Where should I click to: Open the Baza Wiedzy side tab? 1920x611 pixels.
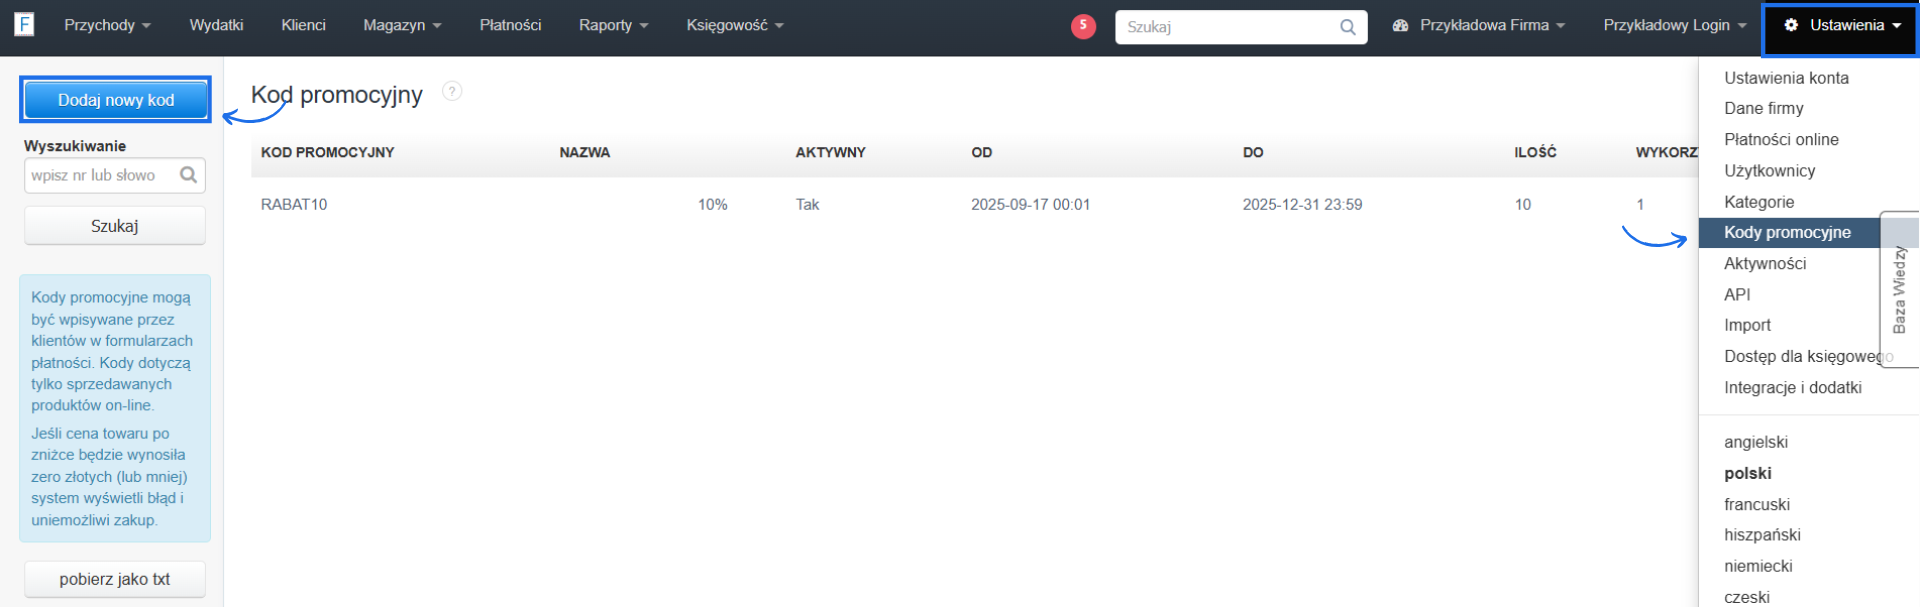pos(1900,290)
